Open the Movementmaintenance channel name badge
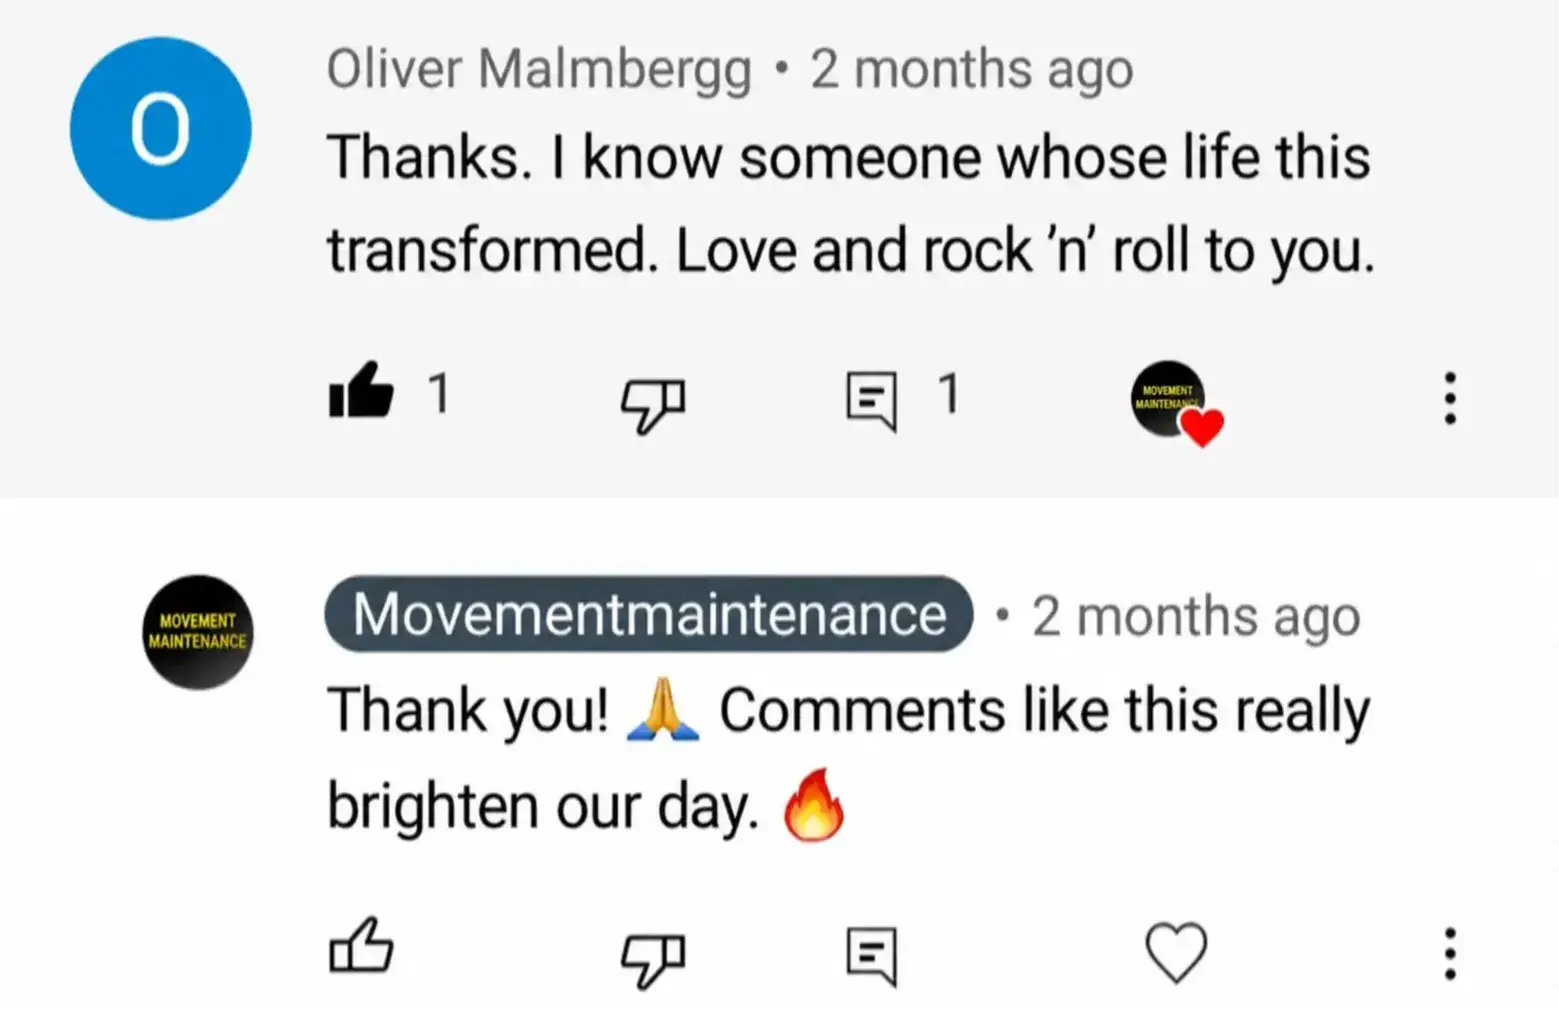This screenshot has height=1009, width=1559. coord(649,614)
